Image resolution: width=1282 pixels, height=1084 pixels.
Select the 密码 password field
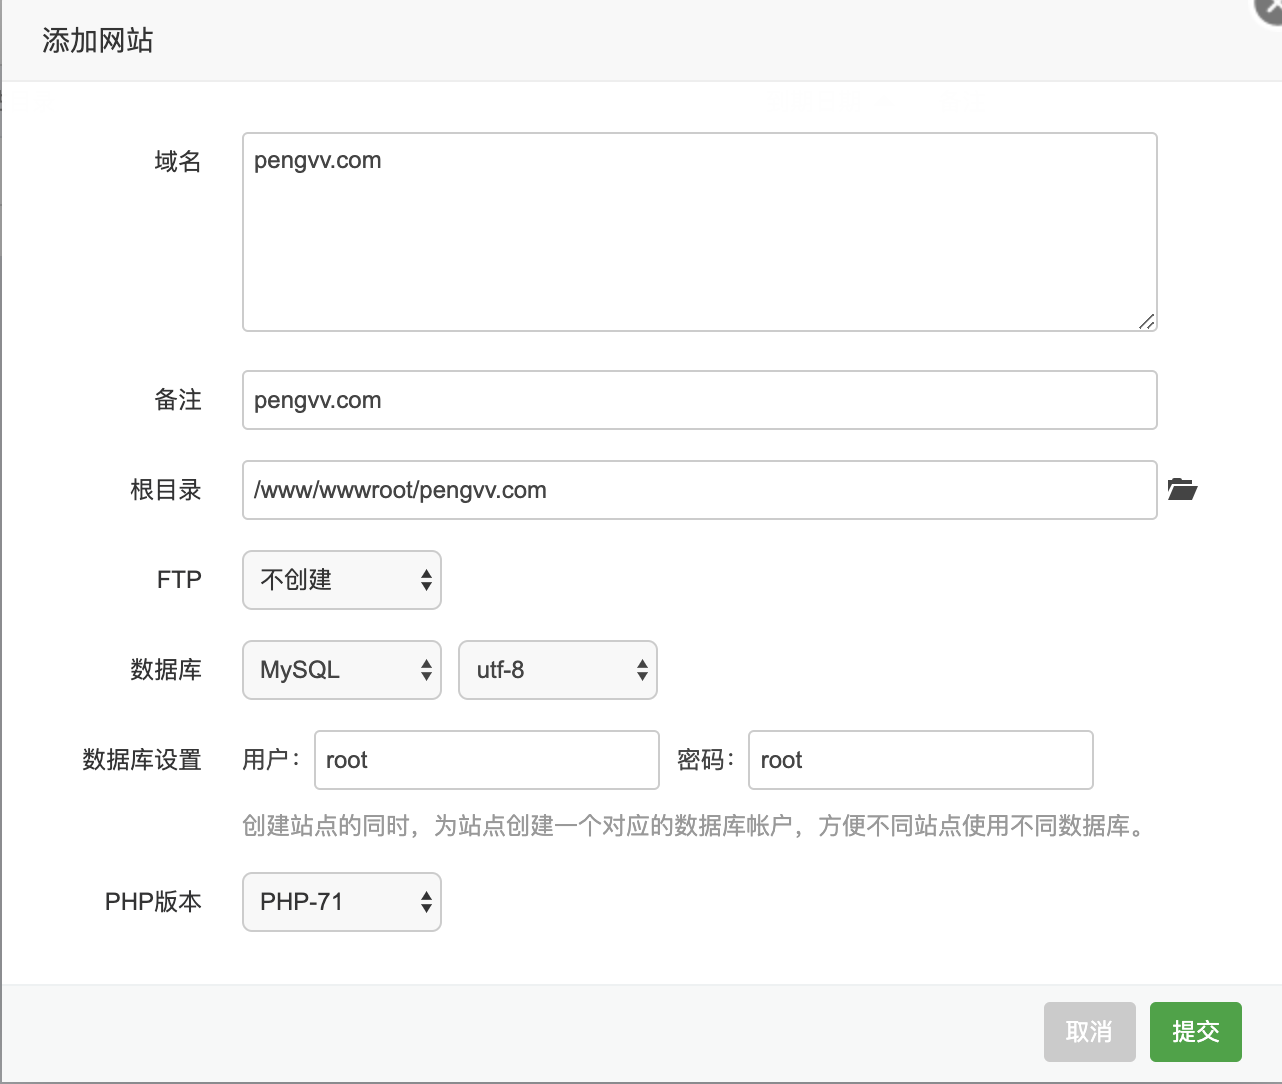pos(920,759)
